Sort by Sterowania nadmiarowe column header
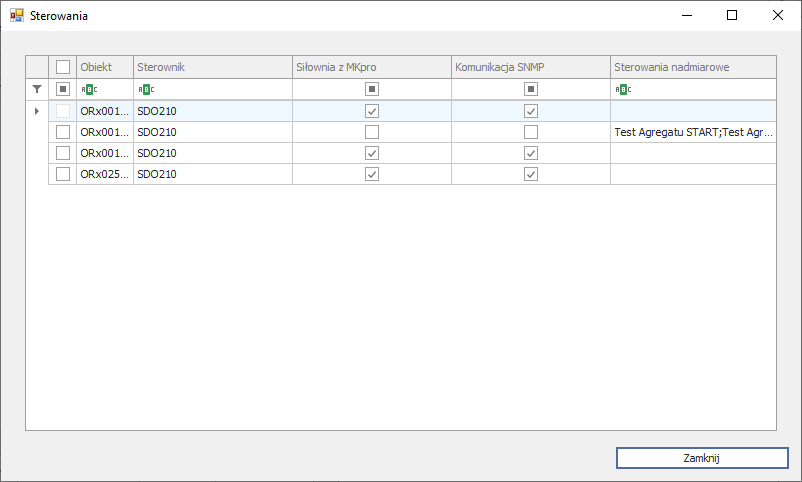This screenshot has width=802, height=482. point(694,67)
